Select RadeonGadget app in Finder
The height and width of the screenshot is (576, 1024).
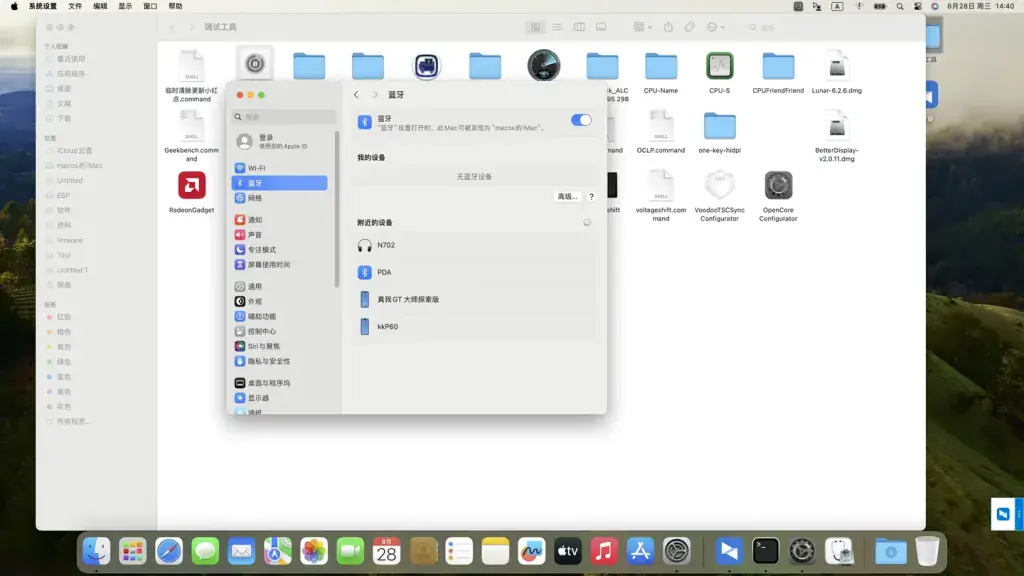[x=191, y=192]
